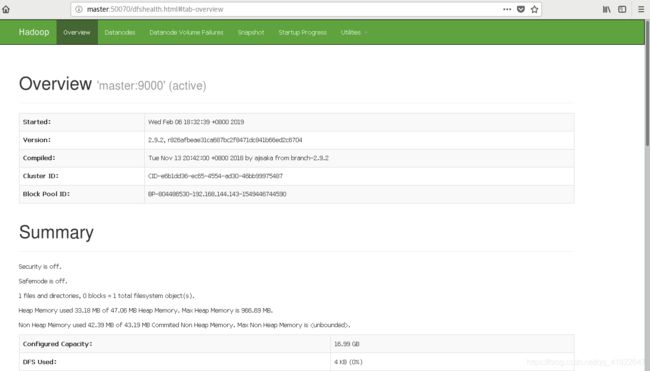Image resolution: width=650 pixels, height=371 pixels.
Task: Click the Firefox home icon
Action: pos(6,9)
